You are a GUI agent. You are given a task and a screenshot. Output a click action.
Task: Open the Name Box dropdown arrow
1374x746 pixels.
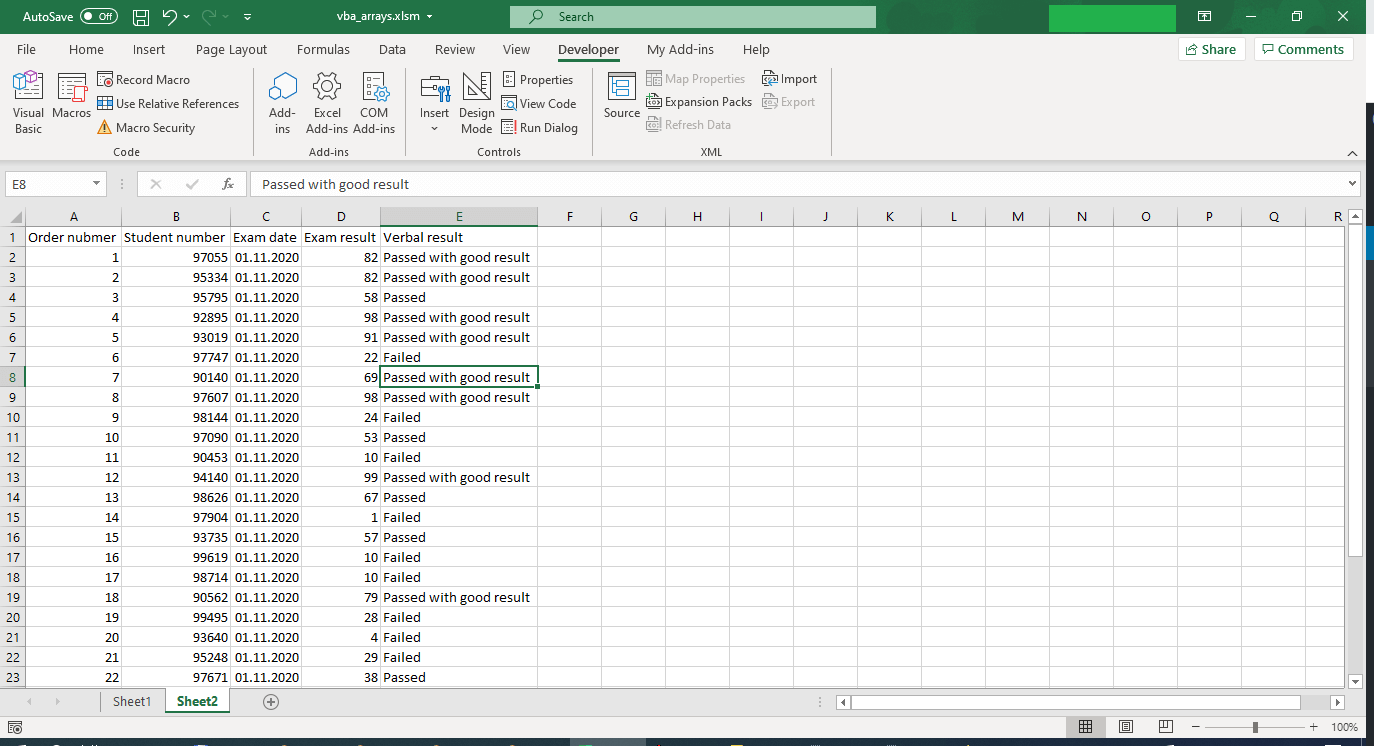click(97, 184)
